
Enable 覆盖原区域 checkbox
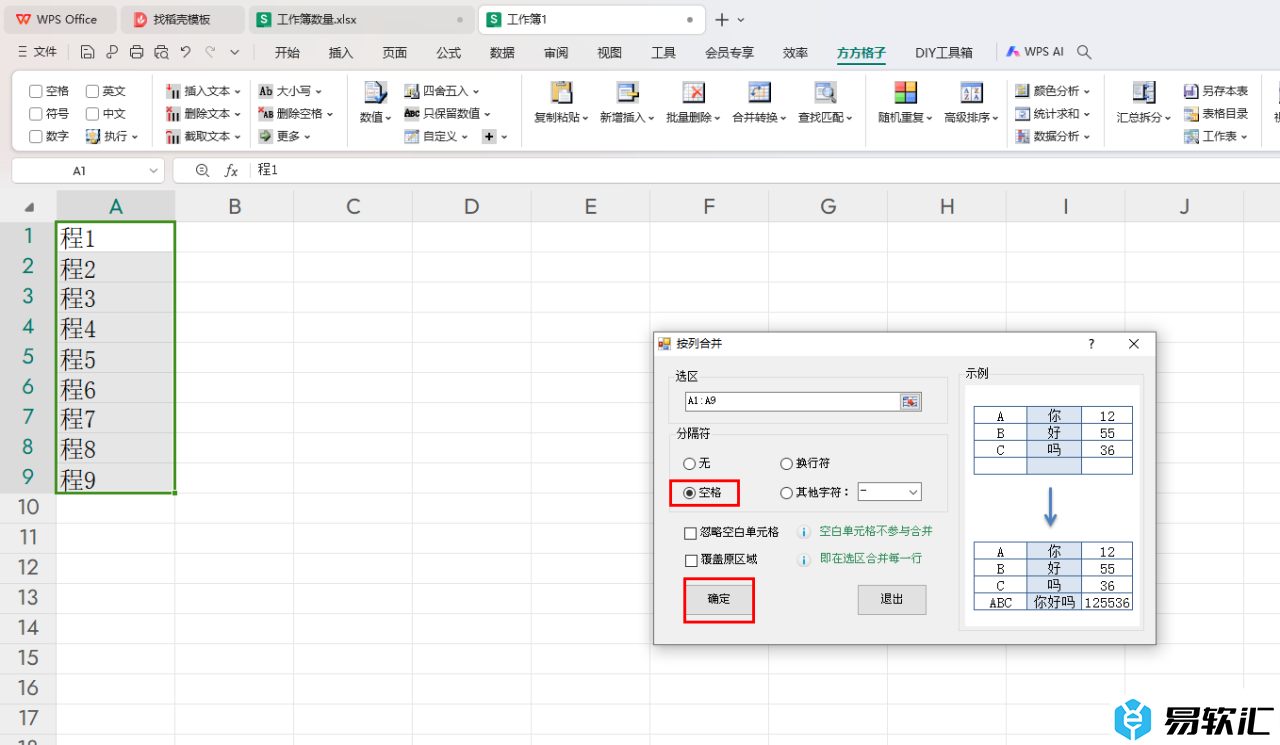pos(691,561)
